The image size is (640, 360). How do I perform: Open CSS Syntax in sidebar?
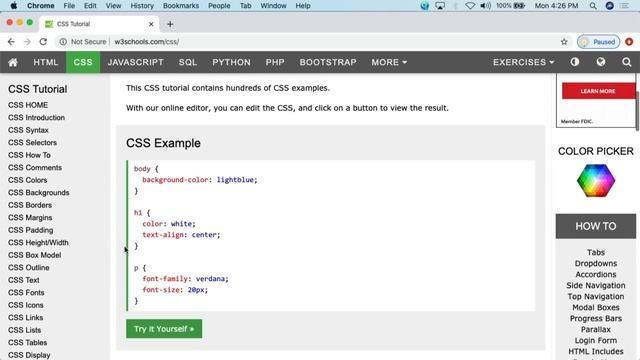point(28,130)
